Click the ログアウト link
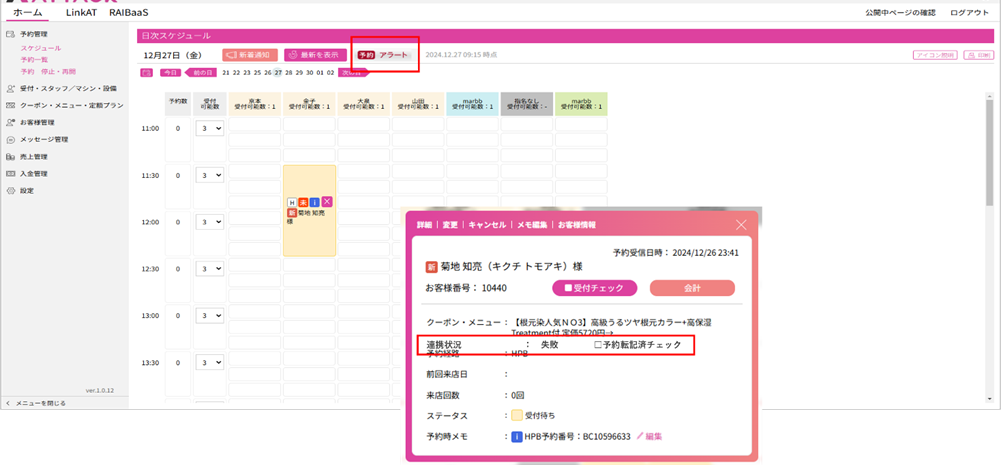This screenshot has width=1001, height=465. click(970, 12)
